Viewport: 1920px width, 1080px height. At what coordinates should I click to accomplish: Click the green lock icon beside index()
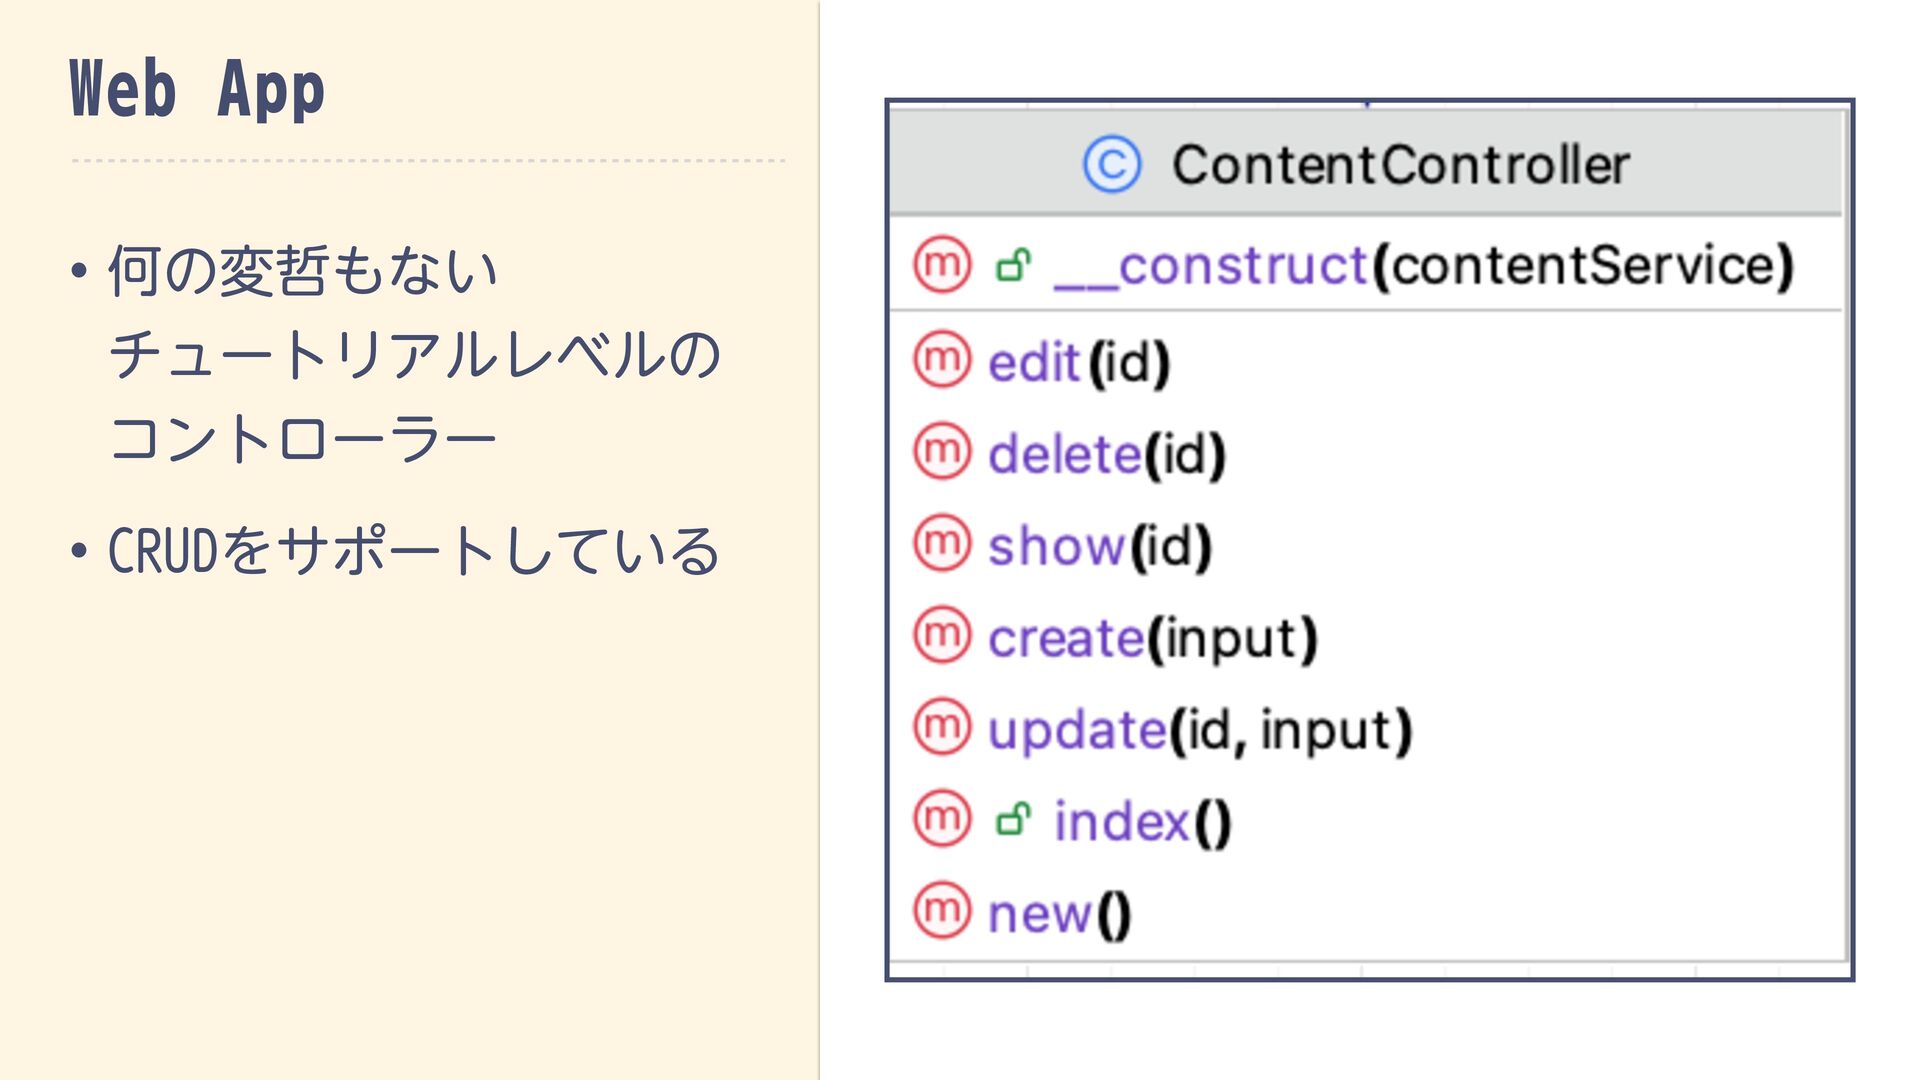(x=1013, y=820)
